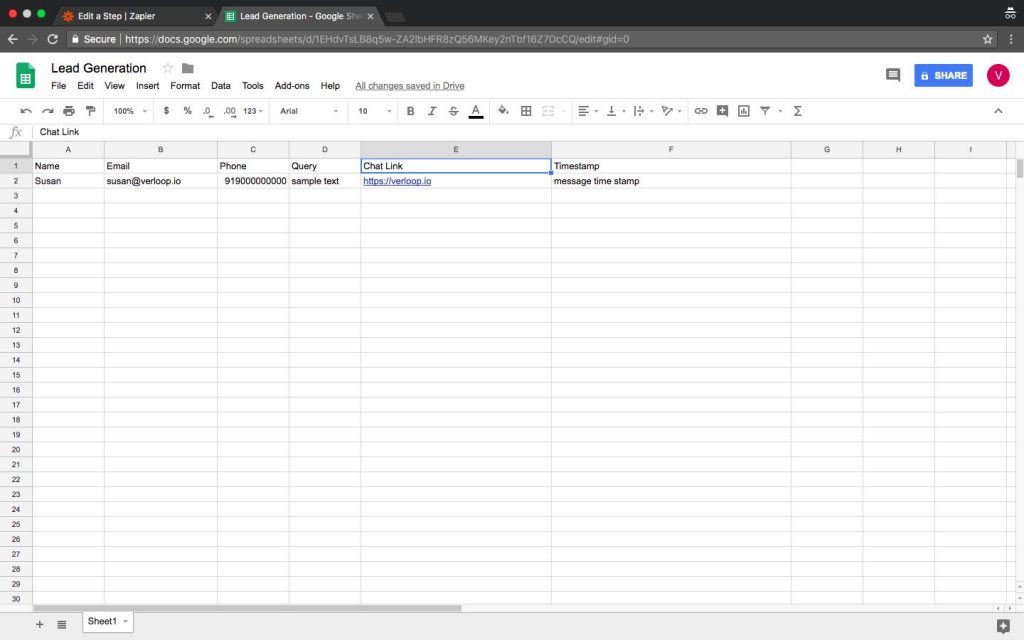The height and width of the screenshot is (640, 1024).
Task: Open the Data menu
Action: [221, 86]
